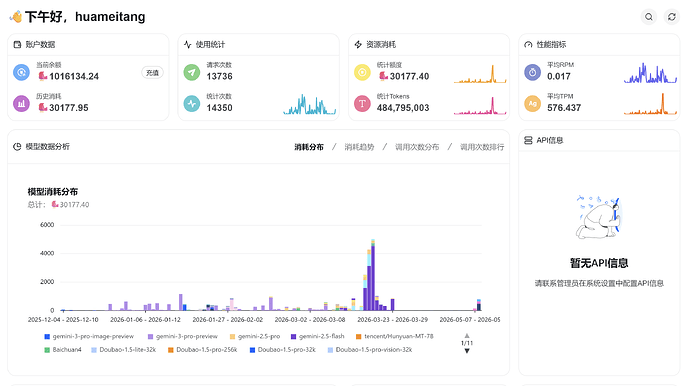
Task: Switch to the 消耗趋势 tab
Action: click(x=359, y=147)
